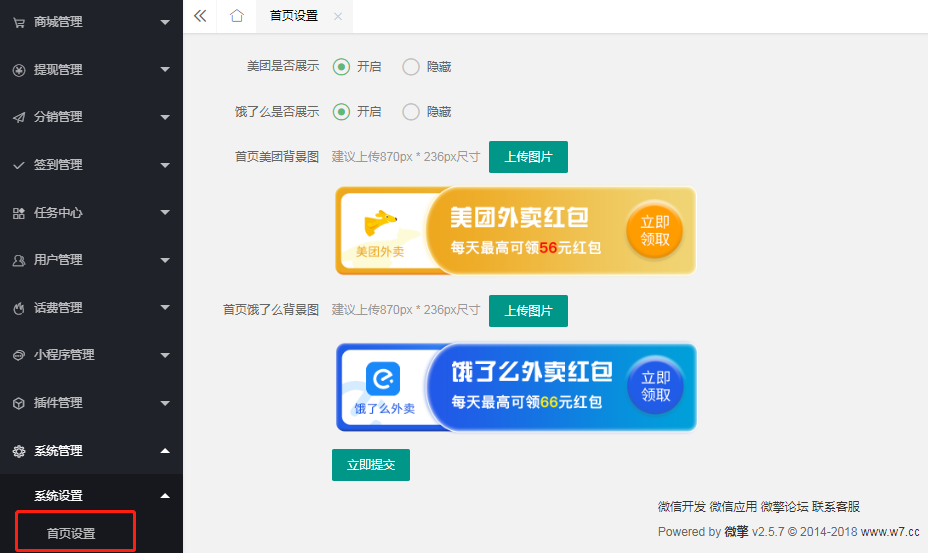The height and width of the screenshot is (553, 928).
Task: Expand the 签到管理 menu arrow
Action: 165,165
